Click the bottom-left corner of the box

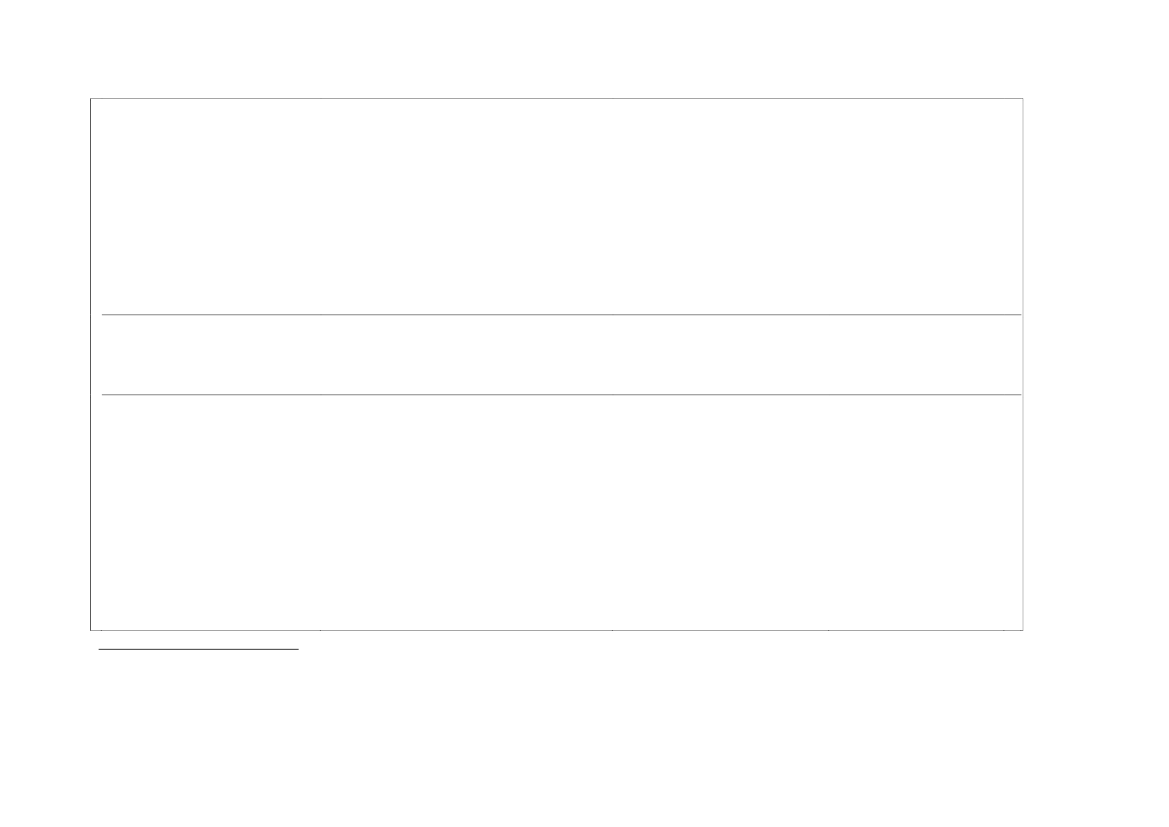[91, 630]
